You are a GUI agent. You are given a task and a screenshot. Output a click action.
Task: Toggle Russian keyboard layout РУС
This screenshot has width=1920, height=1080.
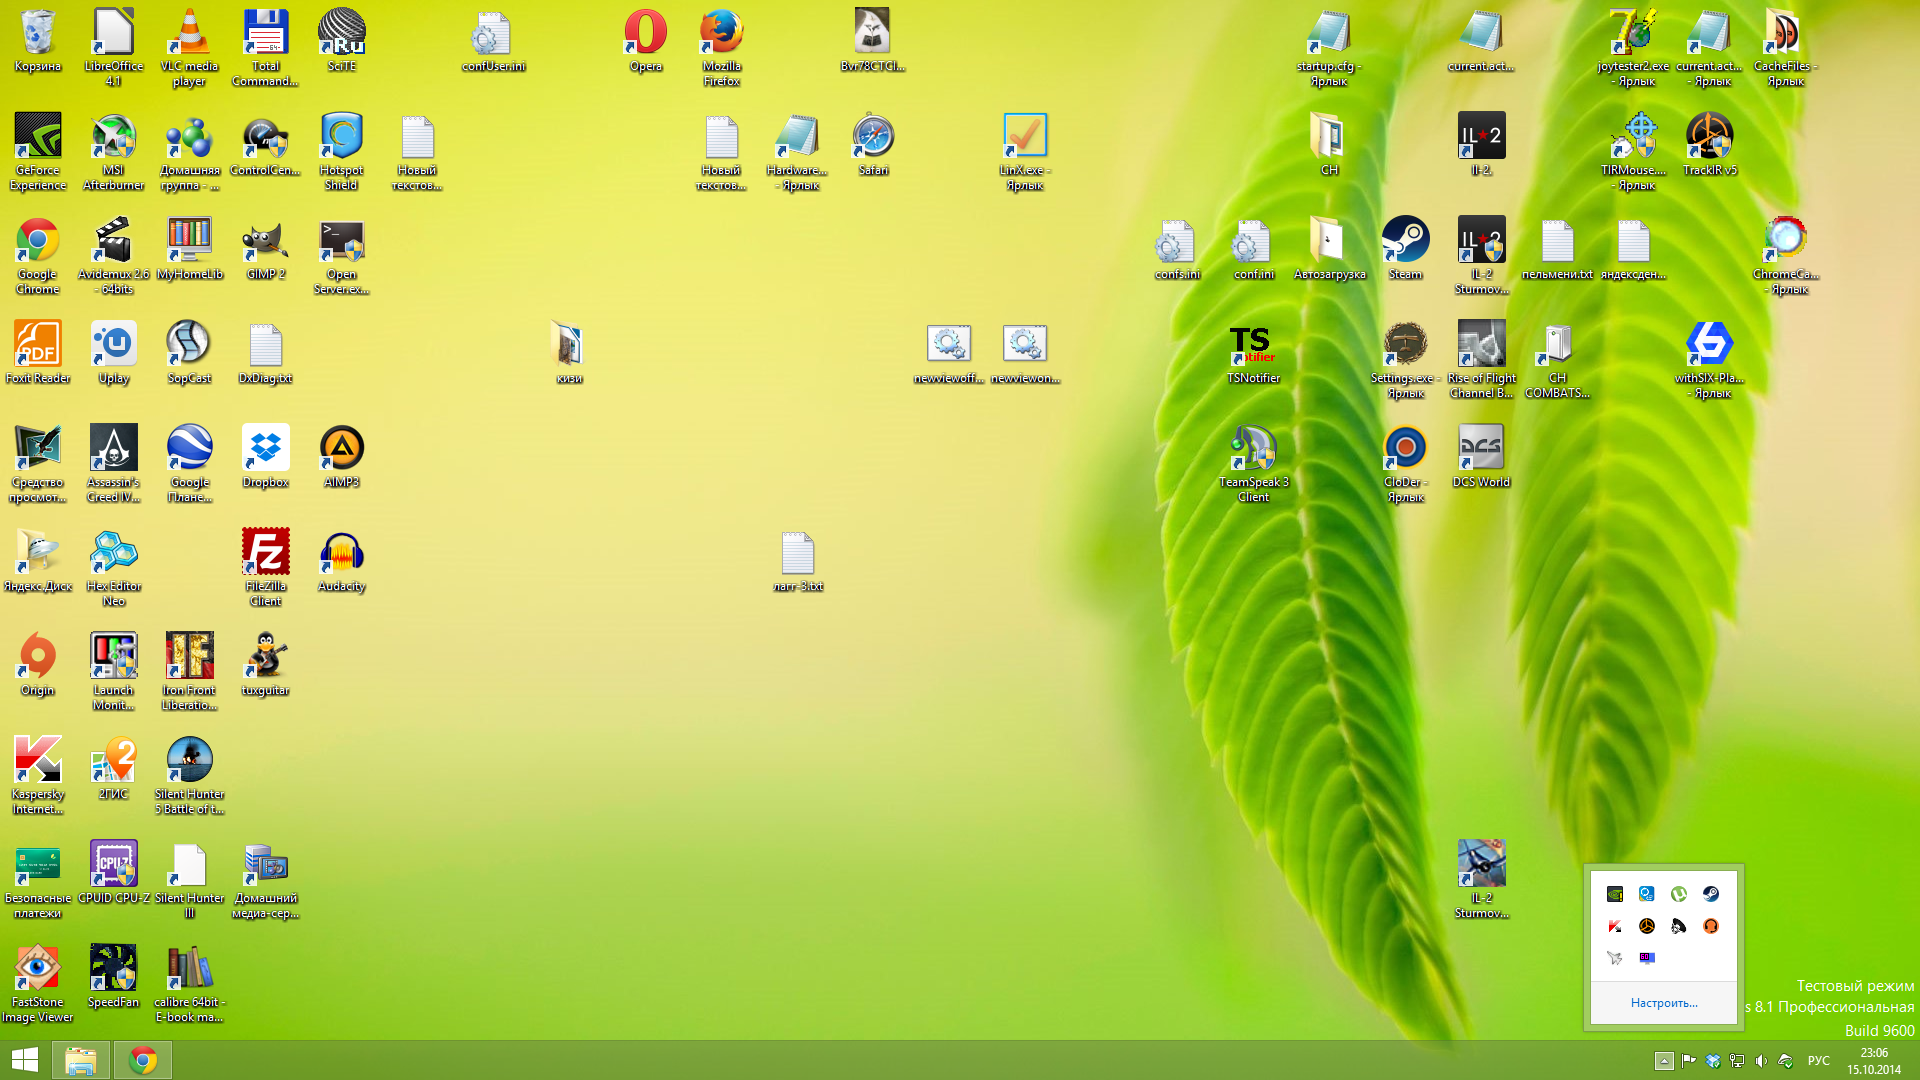pyautogui.click(x=1818, y=1059)
